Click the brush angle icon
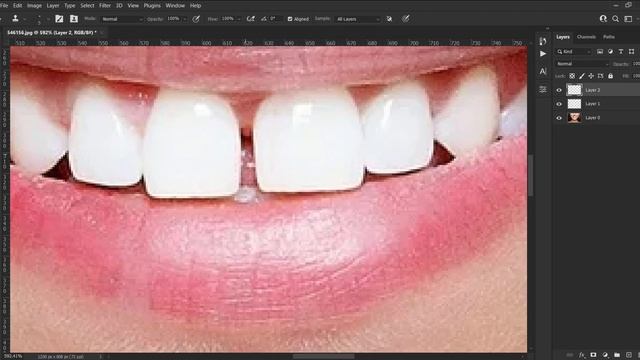640x360 pixels. [264, 19]
